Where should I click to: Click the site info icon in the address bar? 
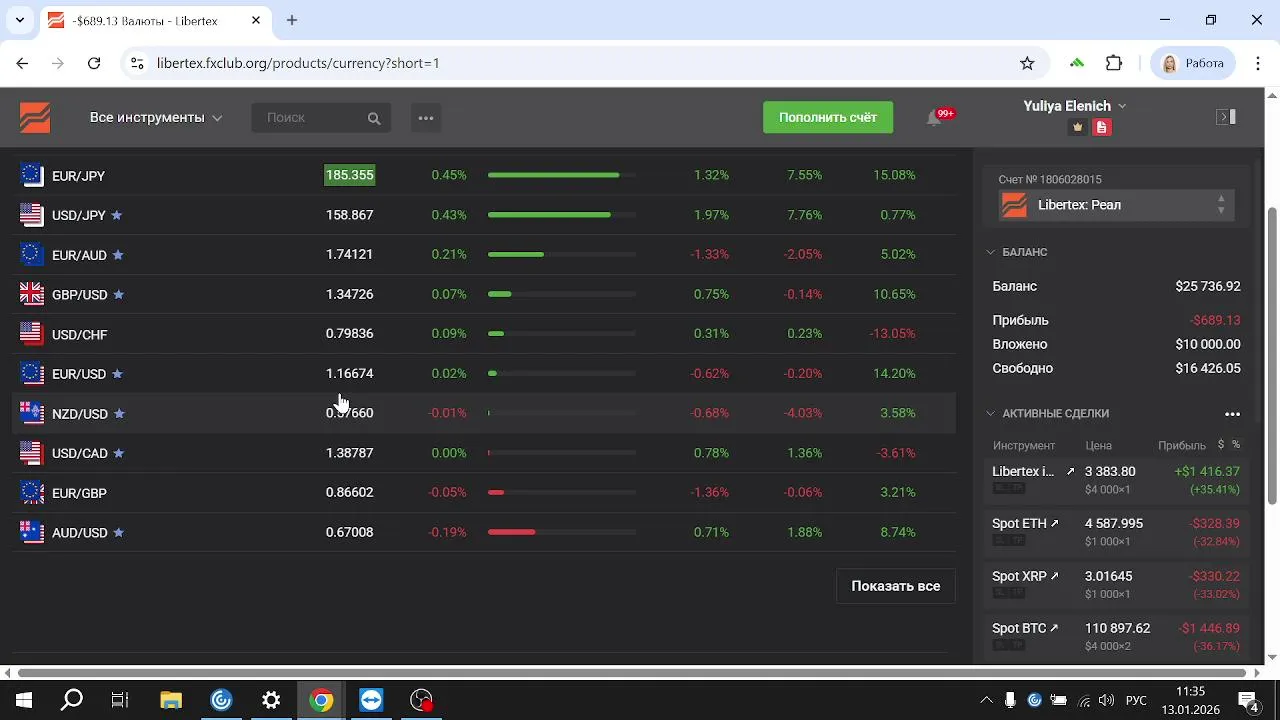[x=137, y=63]
